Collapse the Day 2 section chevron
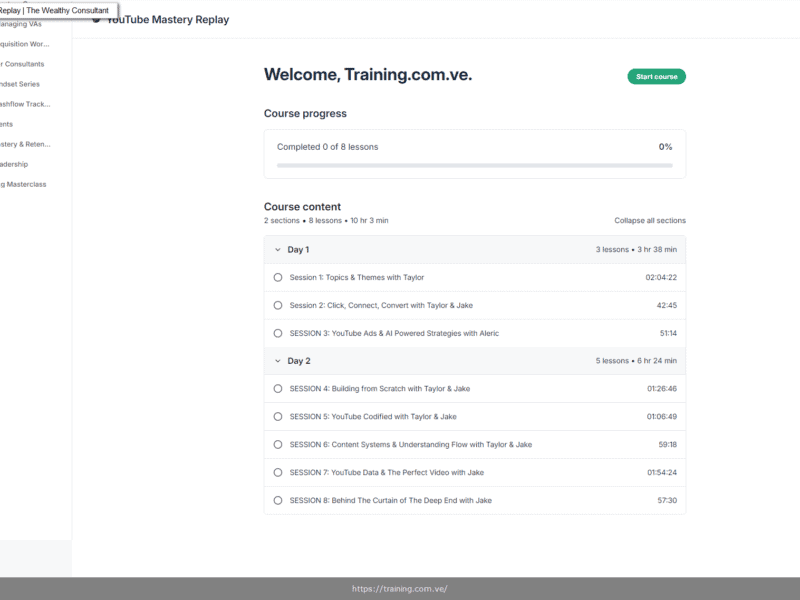Screen dimensions: 800x600 pos(278,360)
